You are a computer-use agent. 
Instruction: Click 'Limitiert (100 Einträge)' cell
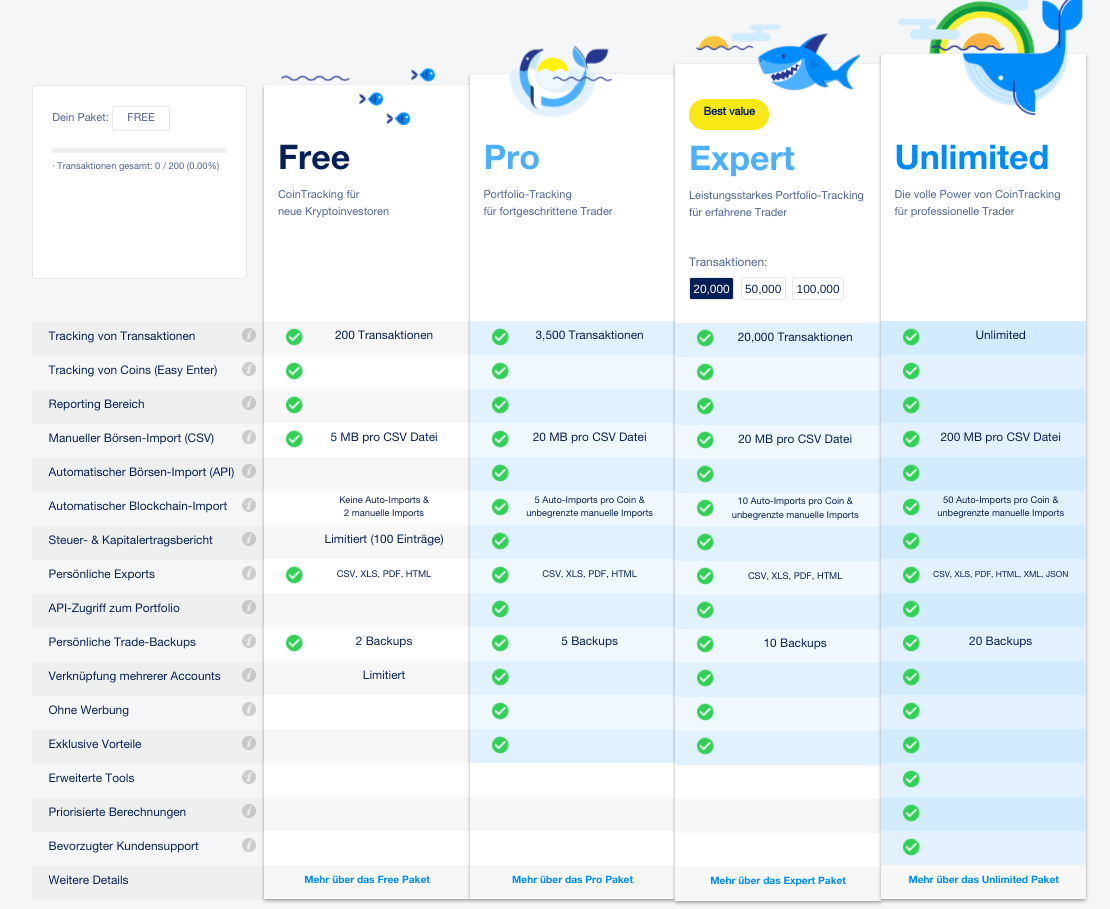click(384, 539)
